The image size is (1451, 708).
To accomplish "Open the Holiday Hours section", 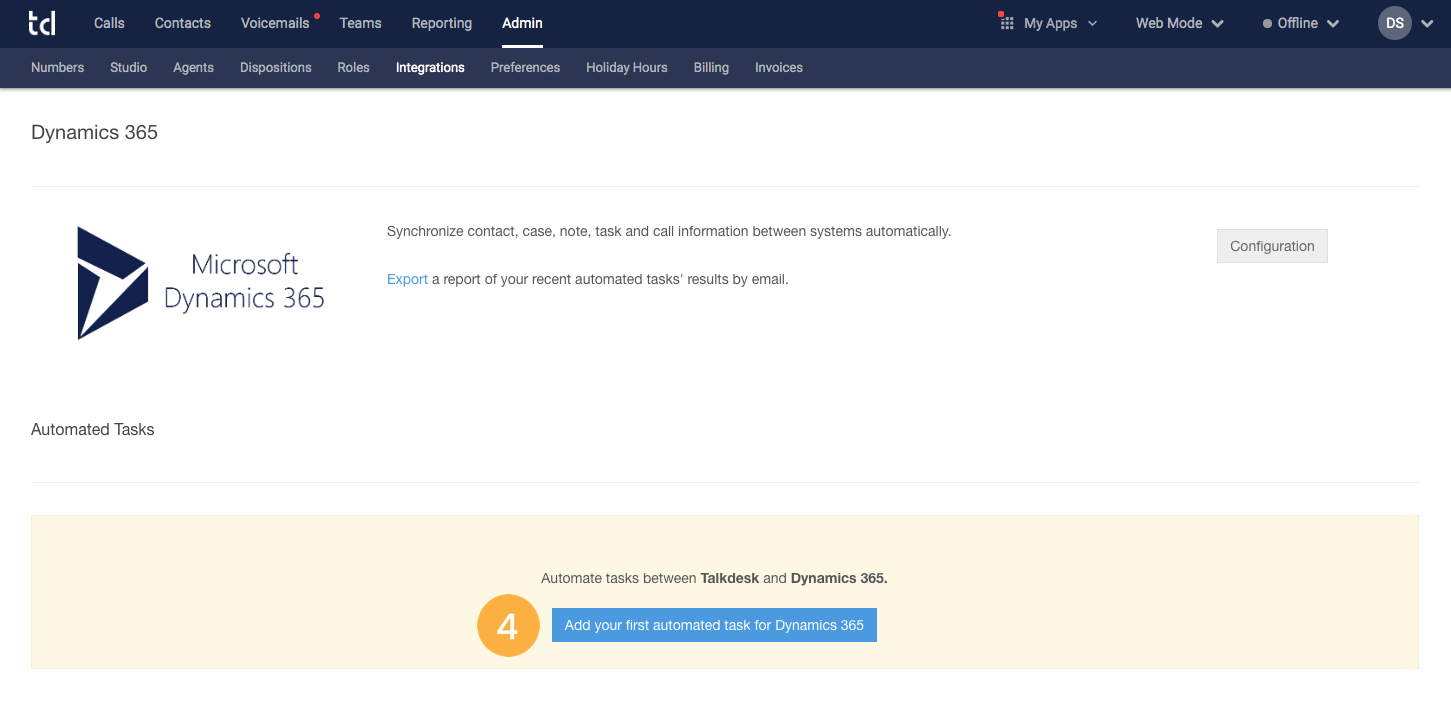I will [x=627, y=67].
